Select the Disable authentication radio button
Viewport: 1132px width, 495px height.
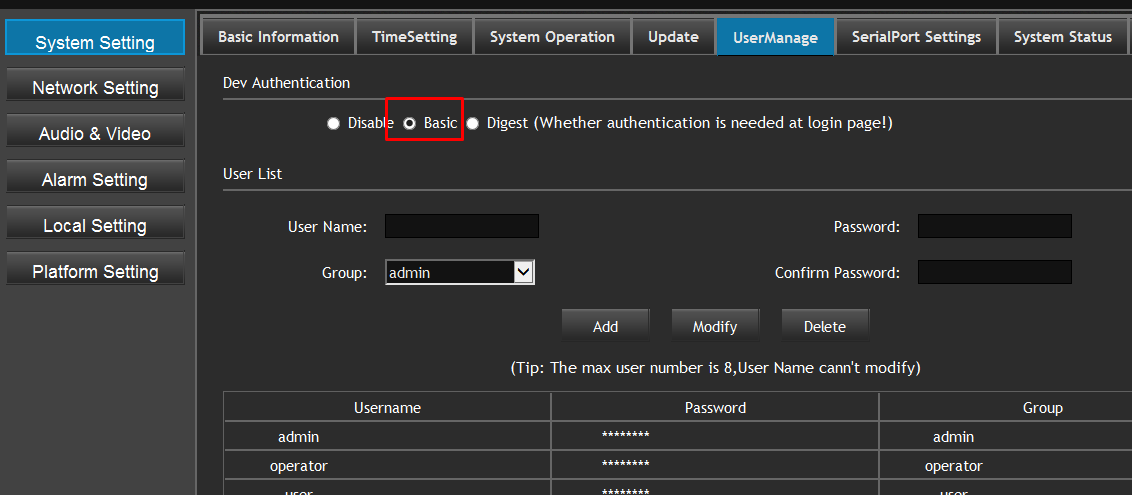click(334, 123)
